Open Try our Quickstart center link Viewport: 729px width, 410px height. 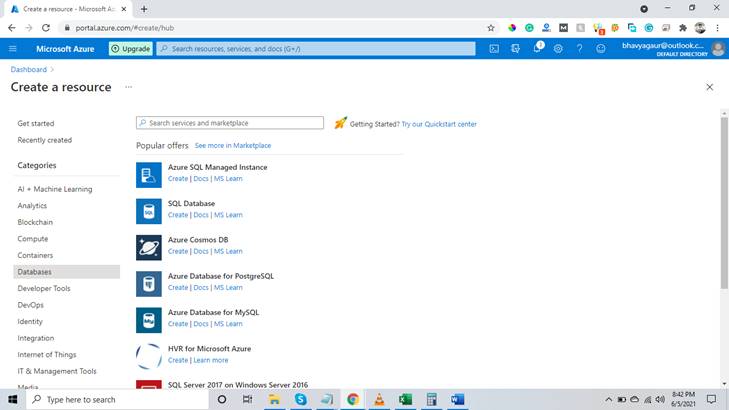click(439, 124)
